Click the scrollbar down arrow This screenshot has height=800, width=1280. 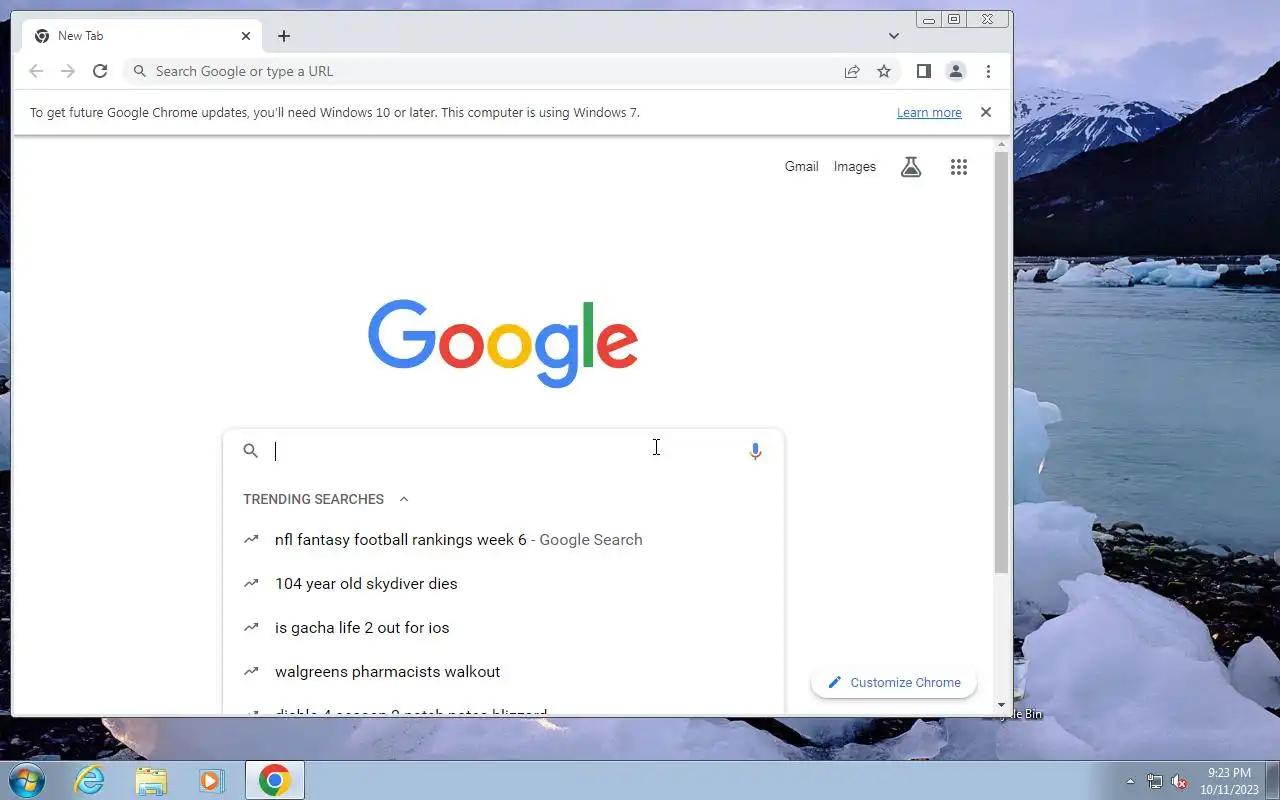pos(1002,706)
